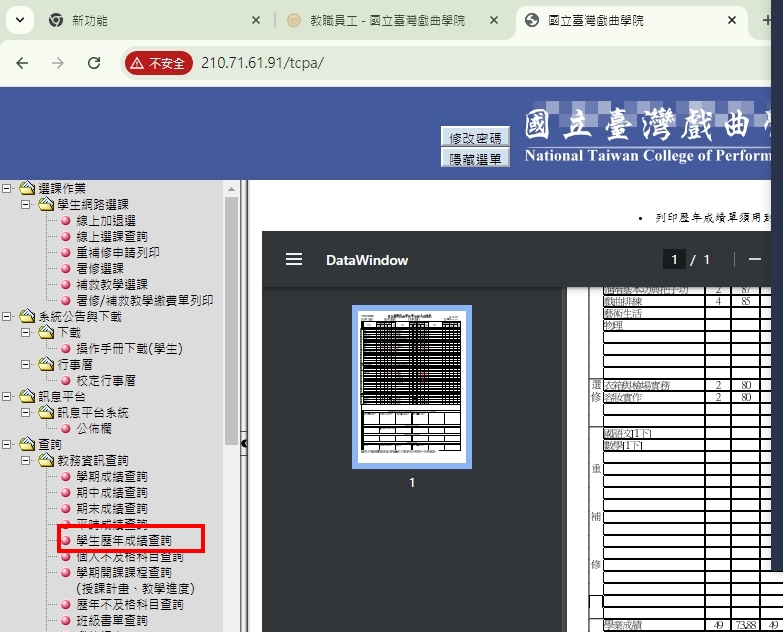
Task: Close the 新功能 tab
Action: 256,20
